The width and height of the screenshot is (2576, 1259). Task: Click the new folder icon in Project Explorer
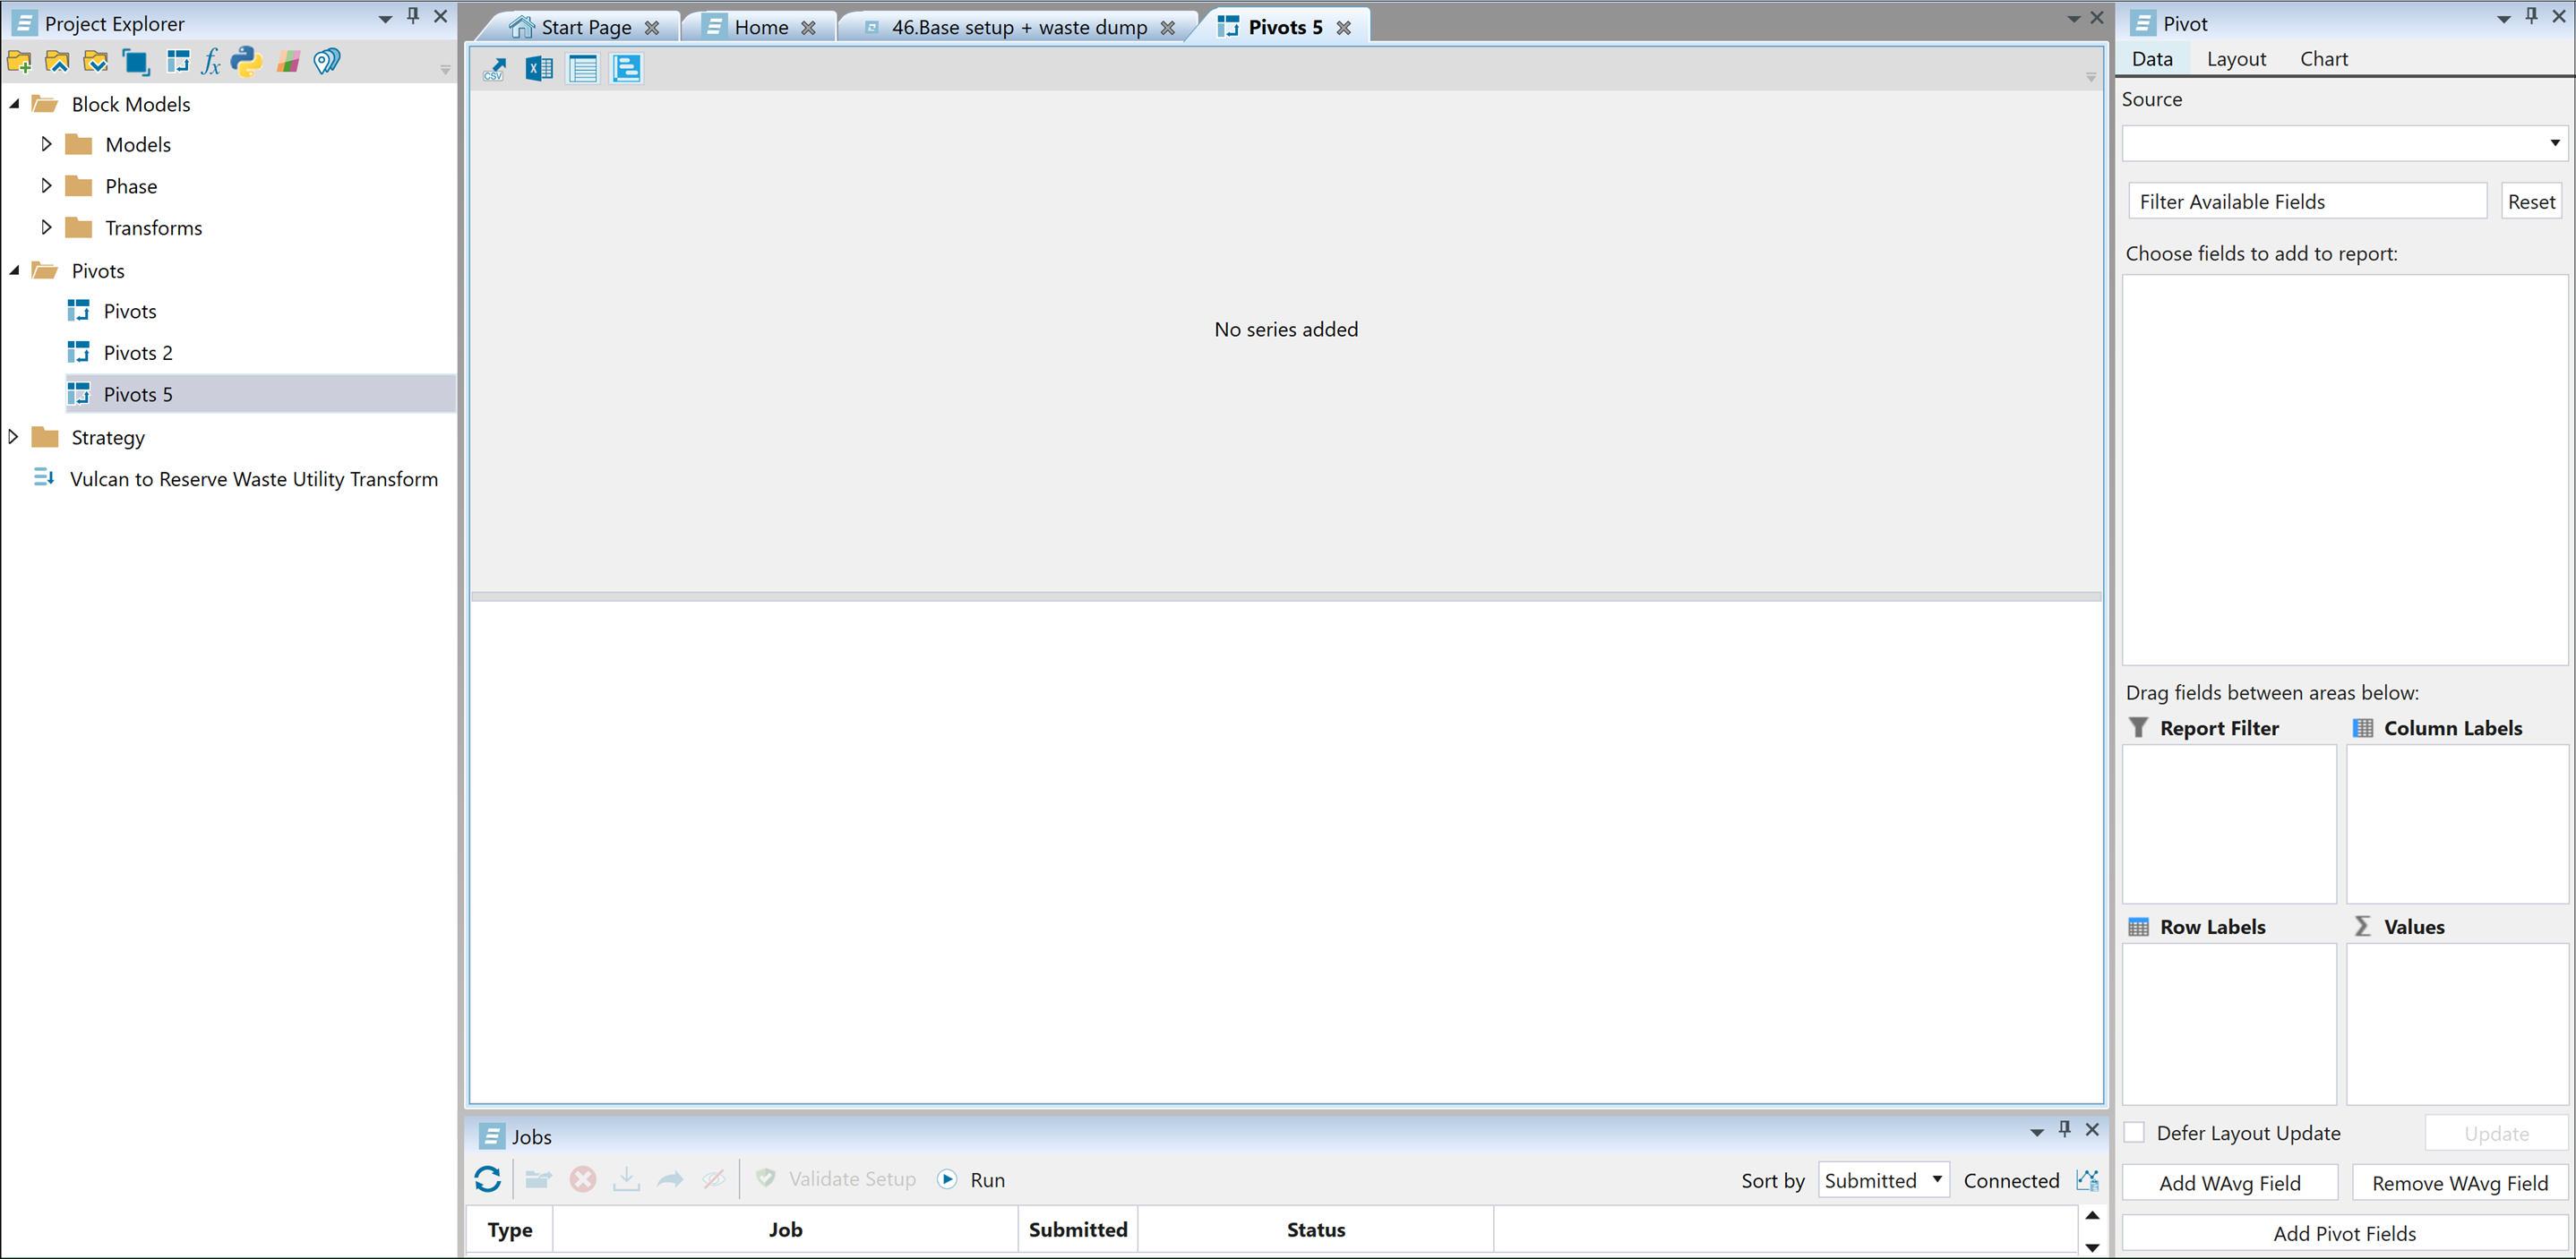point(19,62)
